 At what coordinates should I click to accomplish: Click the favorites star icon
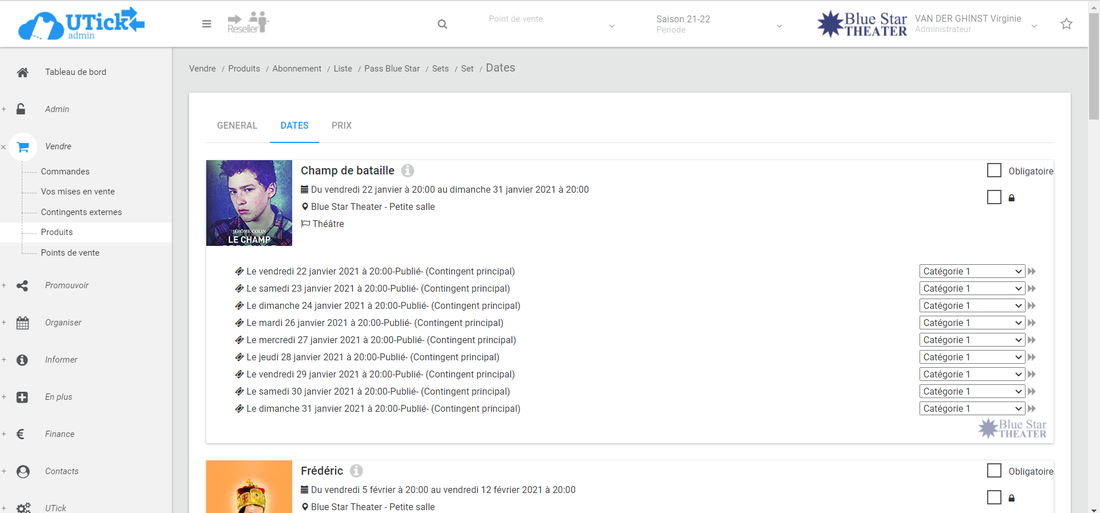[x=1066, y=24]
